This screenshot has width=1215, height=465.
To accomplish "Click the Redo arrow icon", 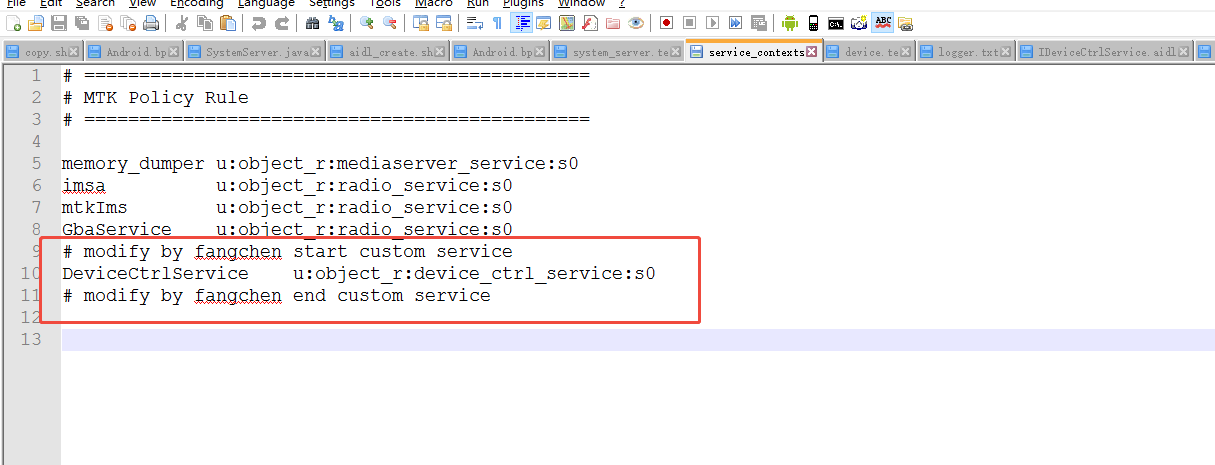I will (282, 22).
